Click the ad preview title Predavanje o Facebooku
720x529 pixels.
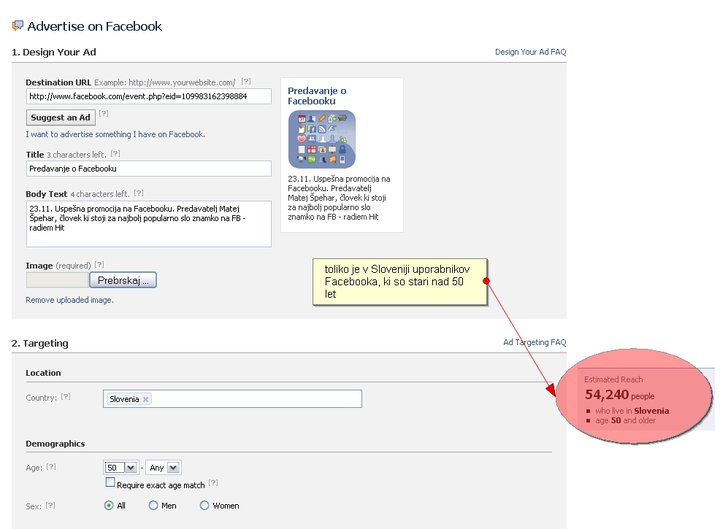[x=317, y=96]
